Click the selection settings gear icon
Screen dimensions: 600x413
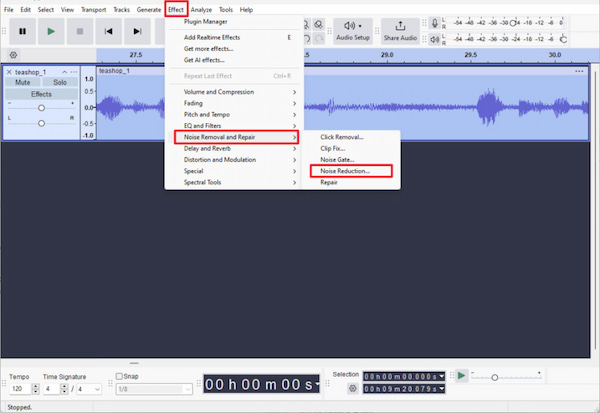pyautogui.click(x=353, y=389)
